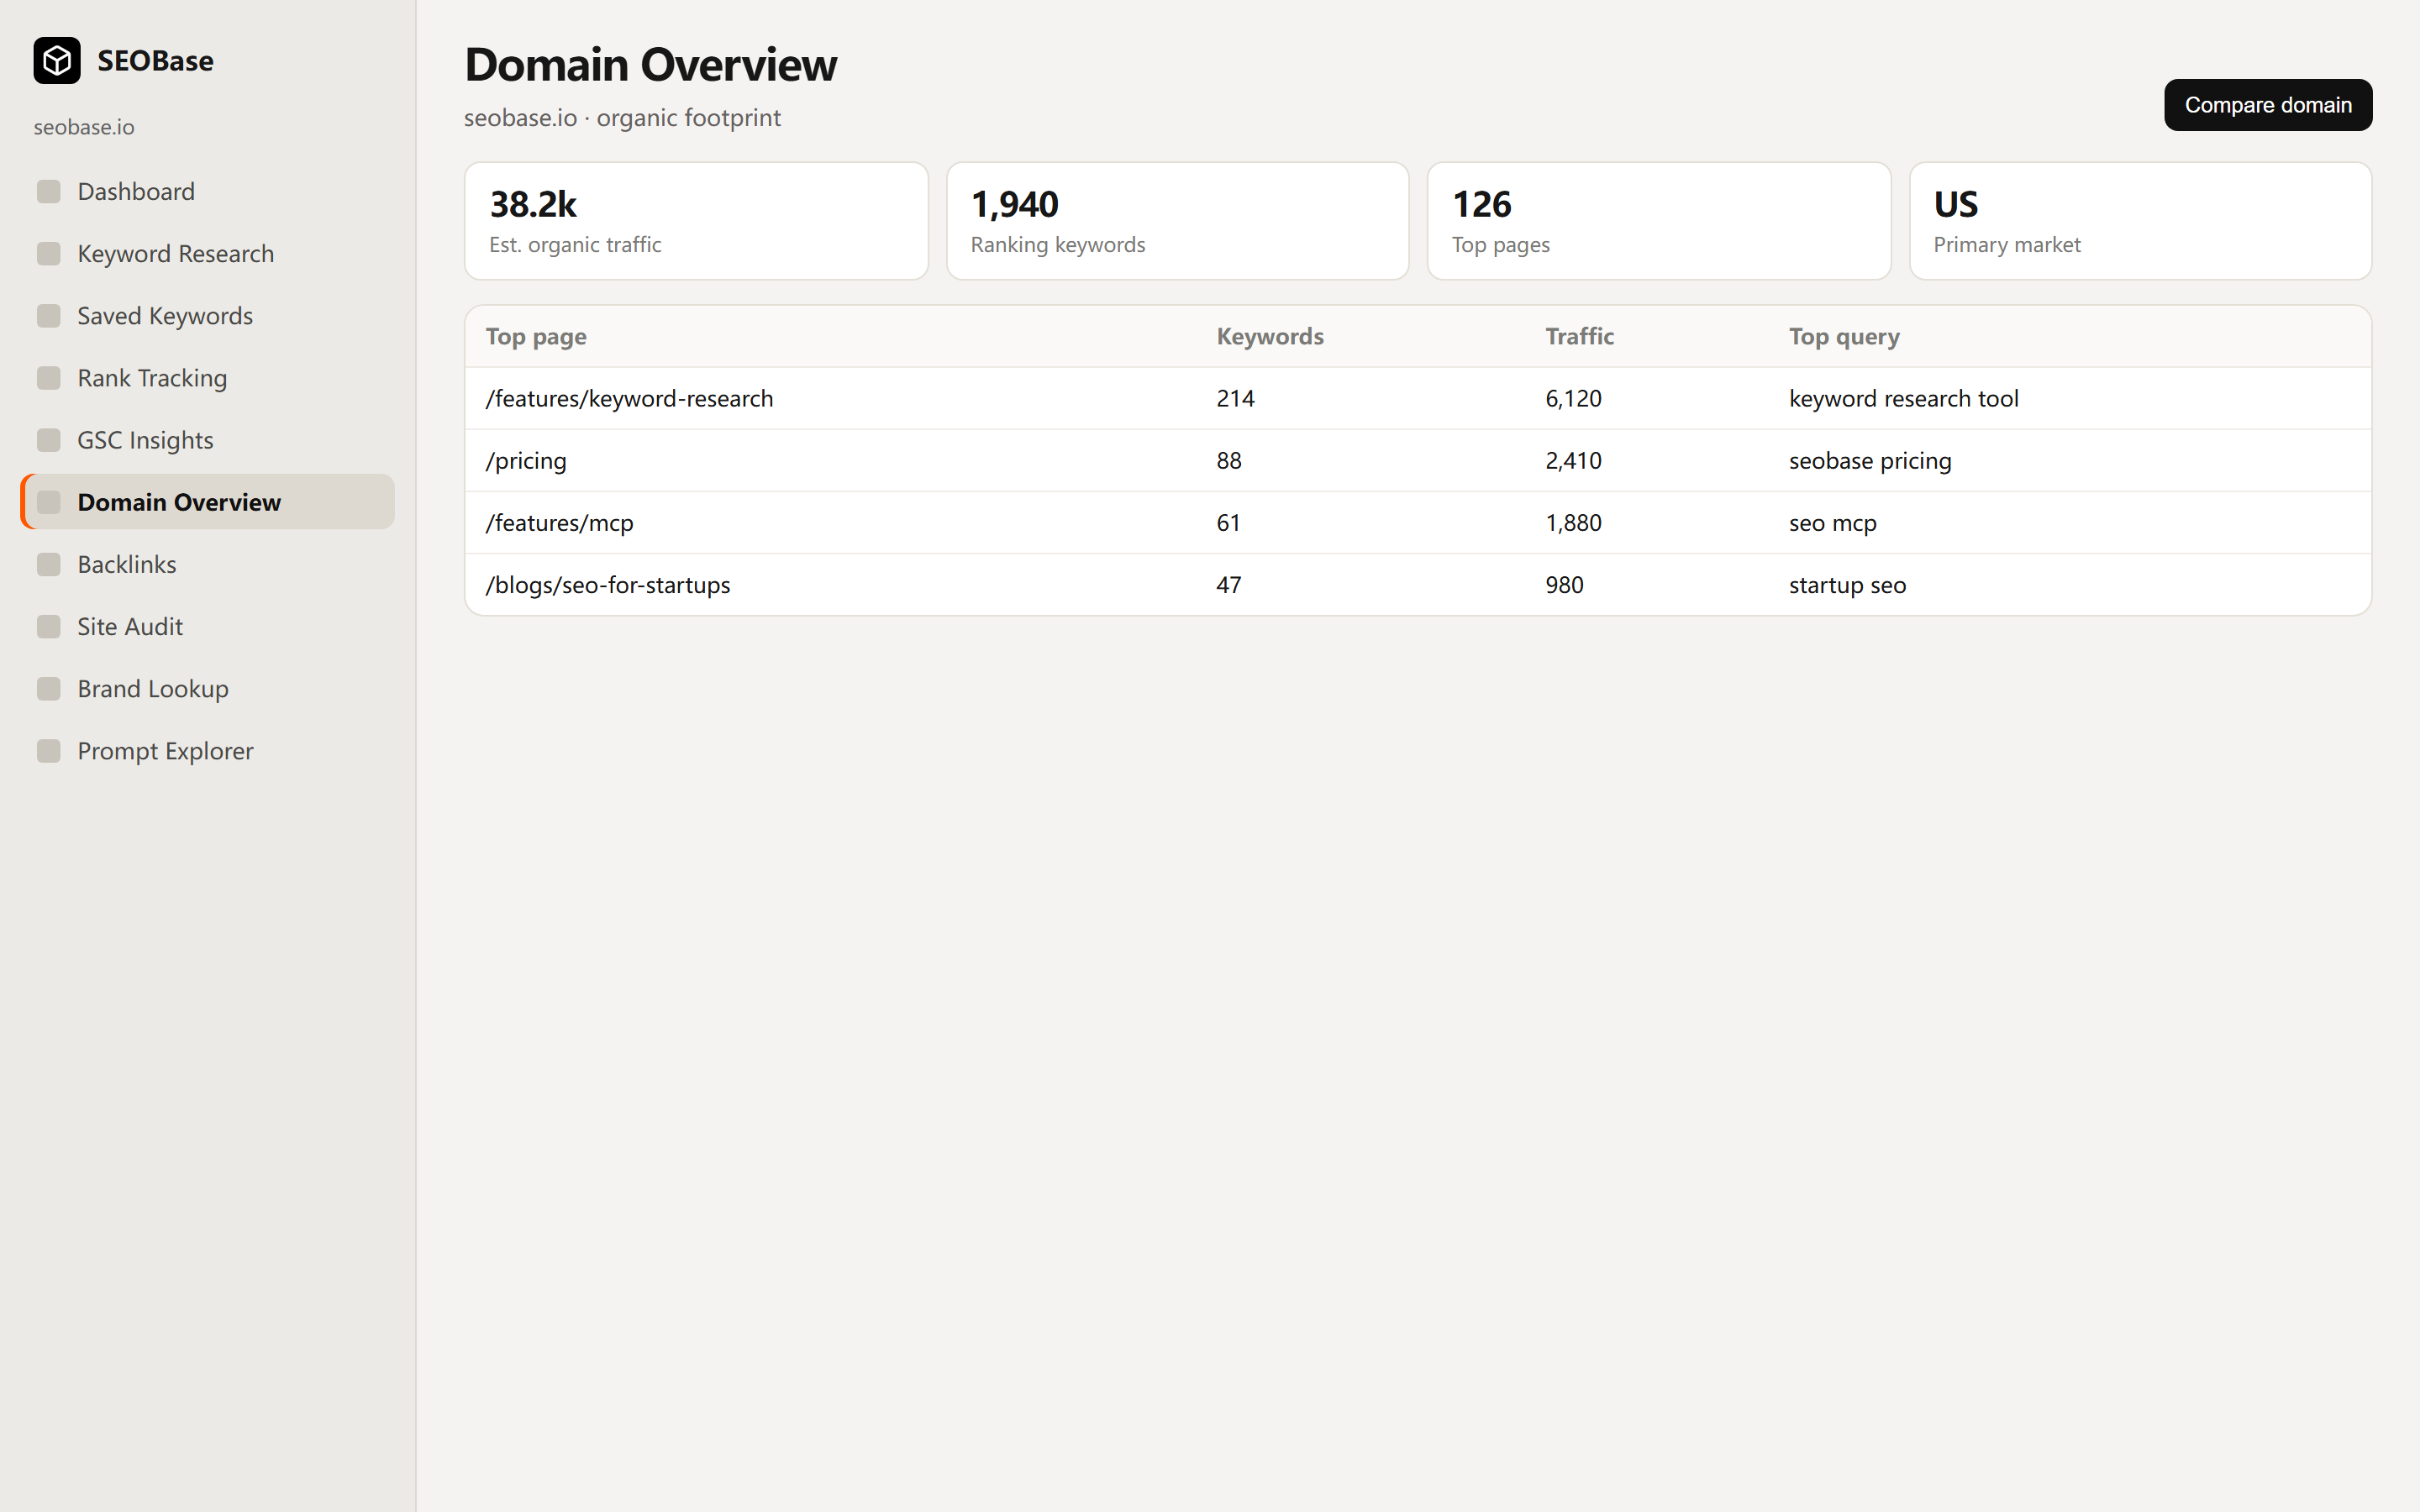Open GSC Insights section

[207, 440]
